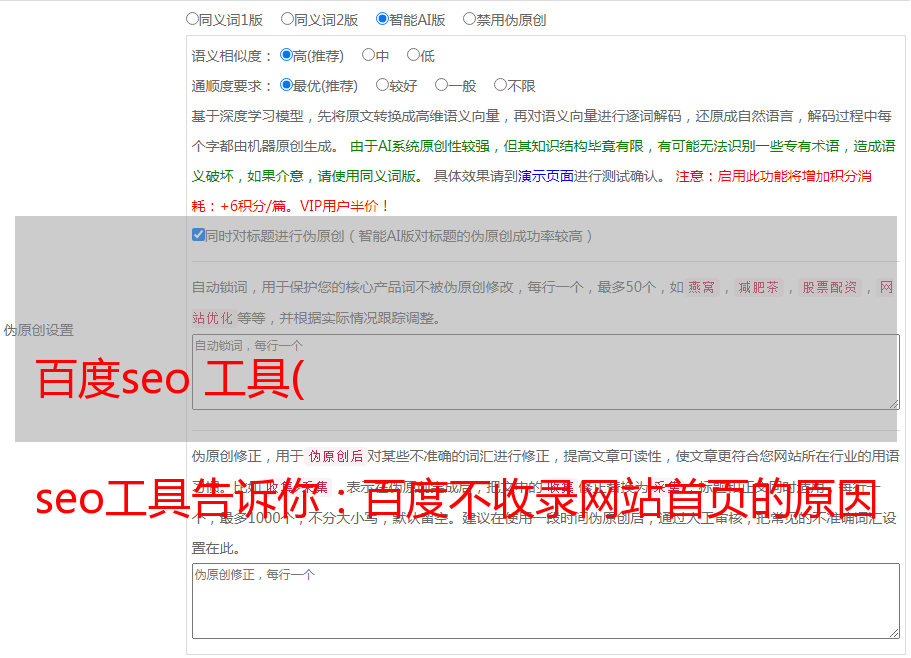Set 语义相似度 to 中

click(368, 55)
